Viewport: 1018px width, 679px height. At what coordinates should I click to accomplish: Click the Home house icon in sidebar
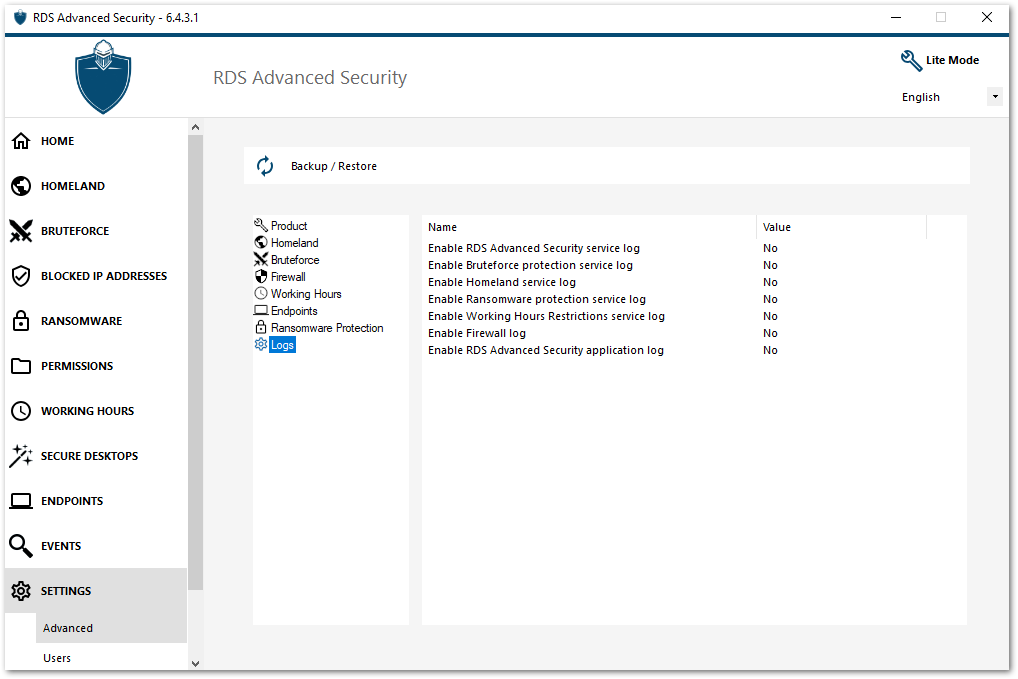click(x=21, y=141)
